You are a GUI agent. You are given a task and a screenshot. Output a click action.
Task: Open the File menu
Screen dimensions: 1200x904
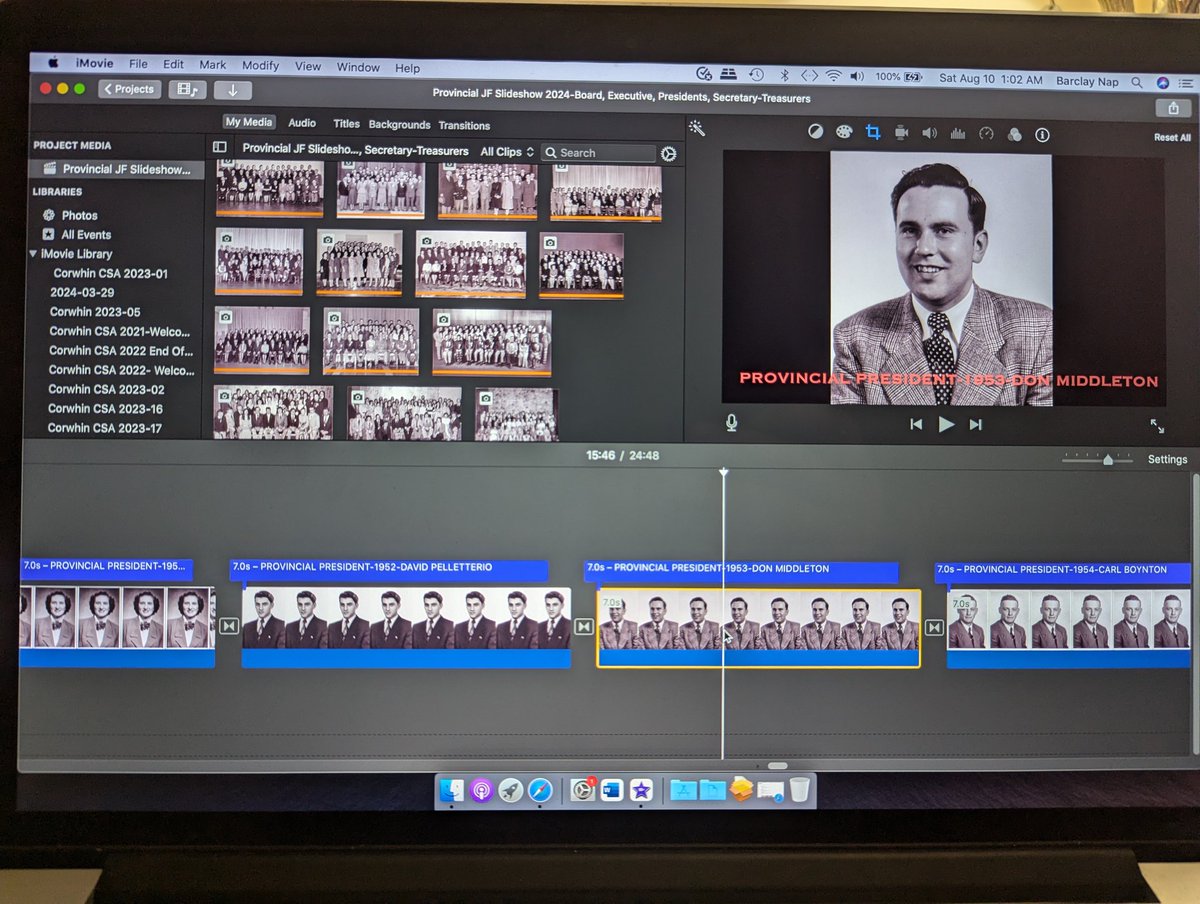coord(138,65)
